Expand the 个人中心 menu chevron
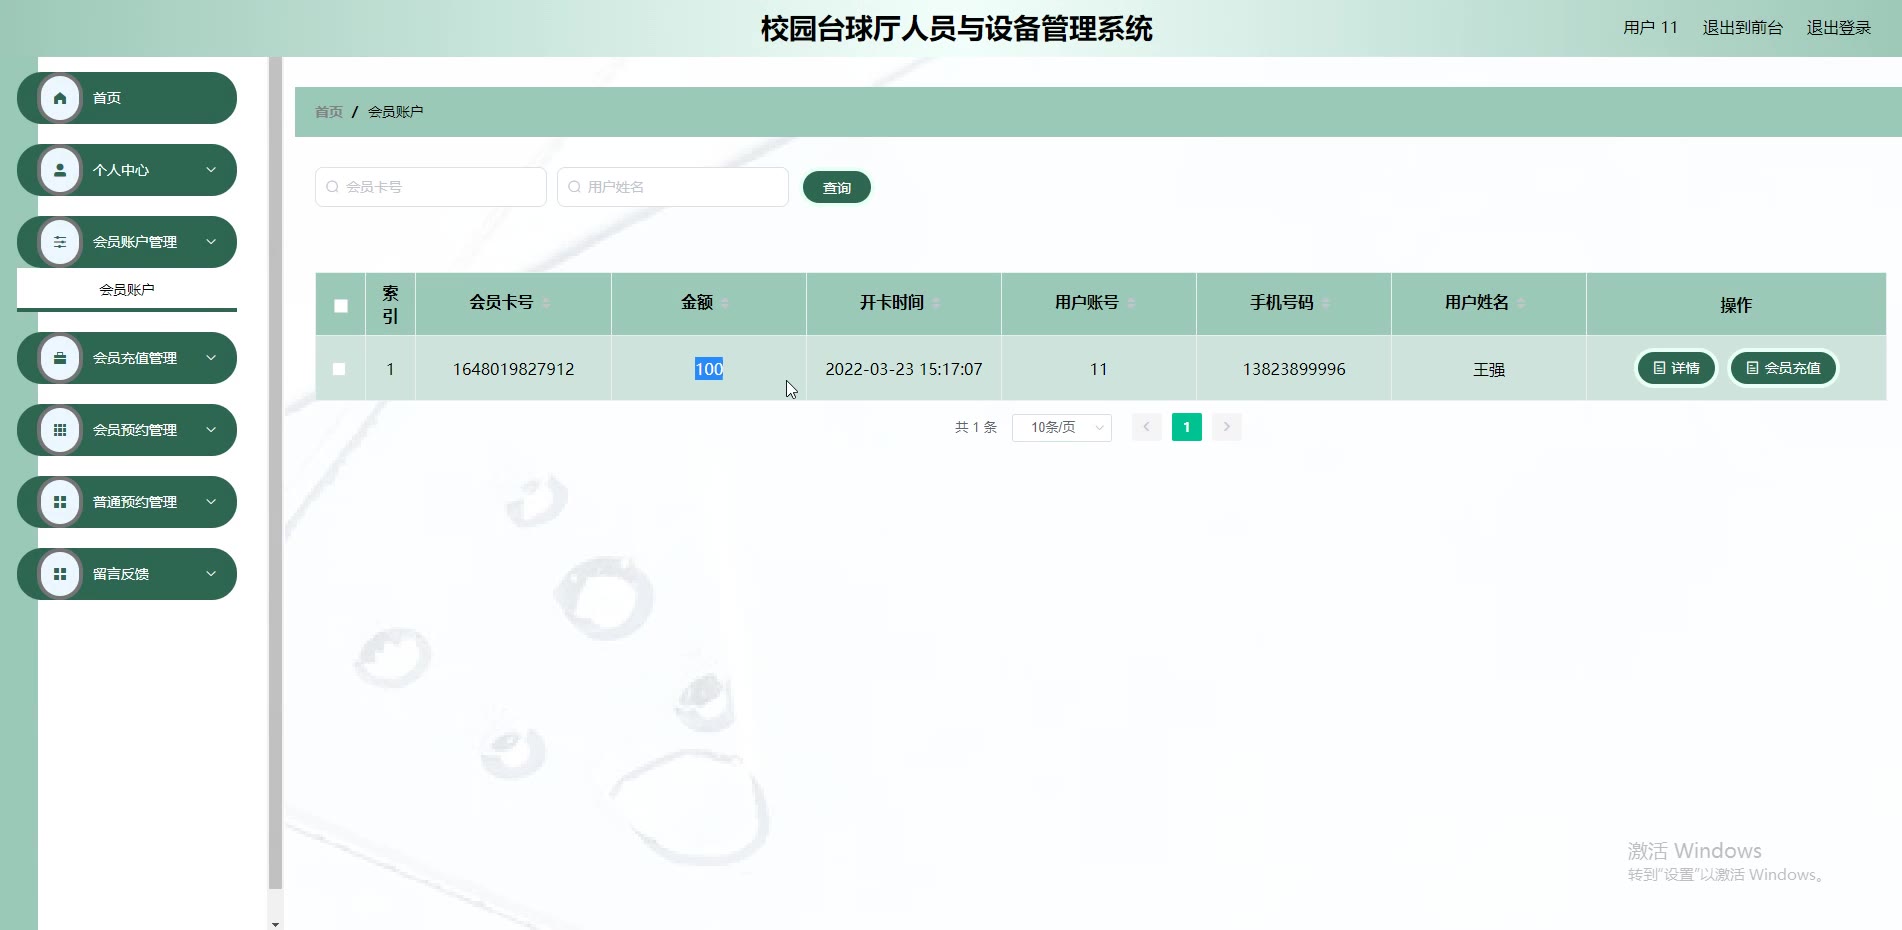The height and width of the screenshot is (930, 1902). pyautogui.click(x=211, y=170)
